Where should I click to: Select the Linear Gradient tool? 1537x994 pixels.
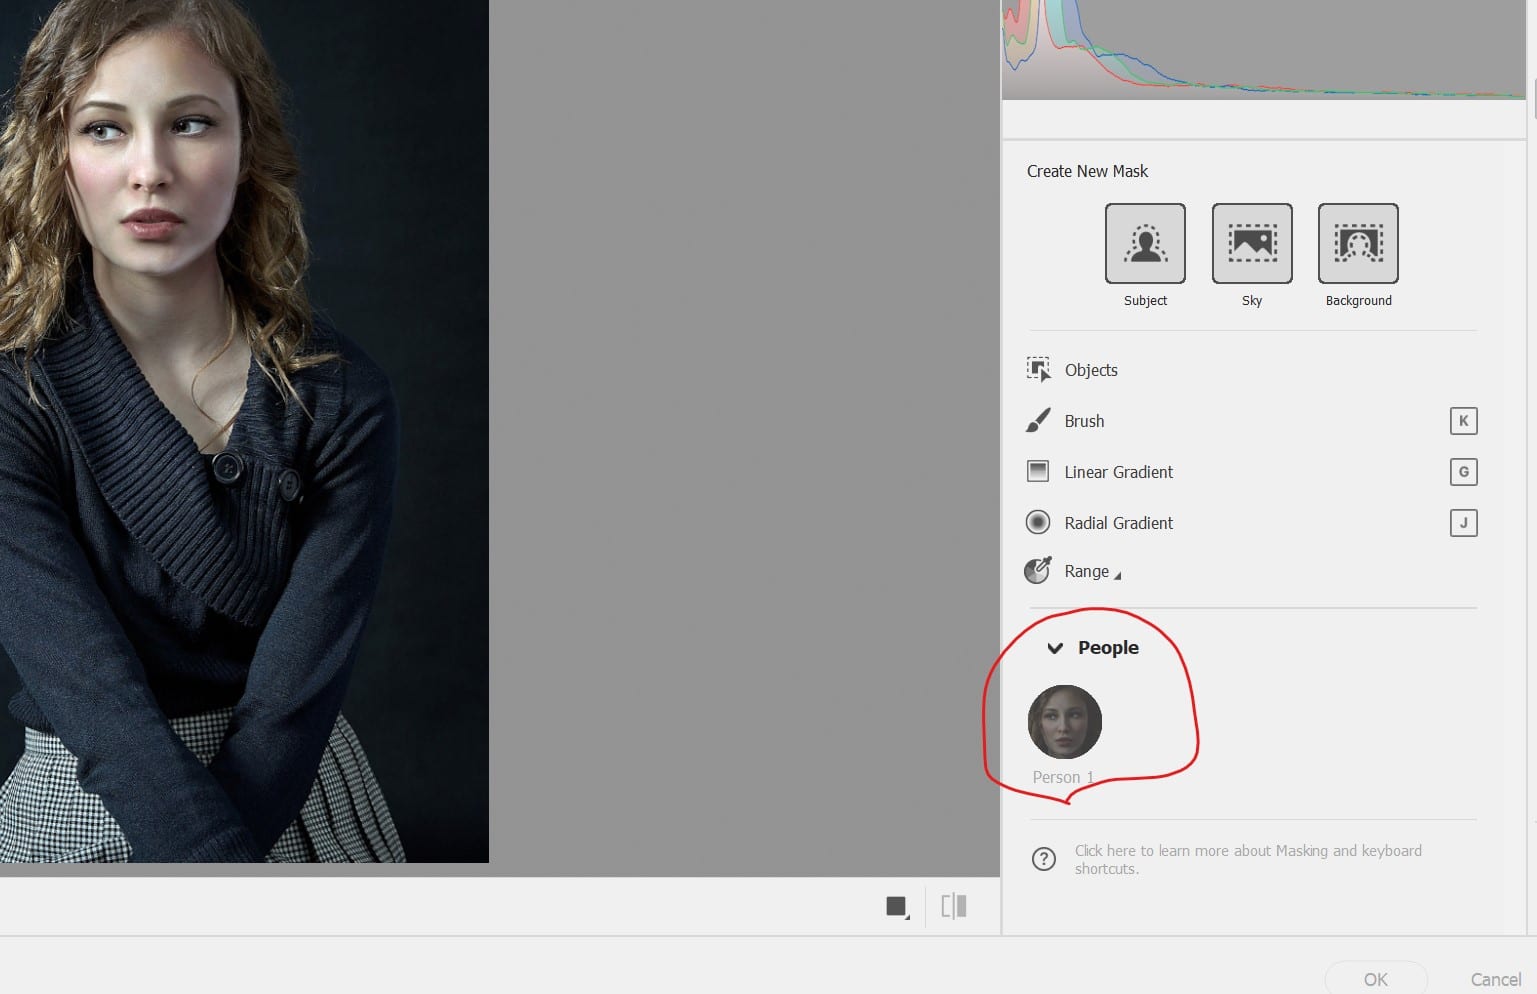pos(1118,472)
